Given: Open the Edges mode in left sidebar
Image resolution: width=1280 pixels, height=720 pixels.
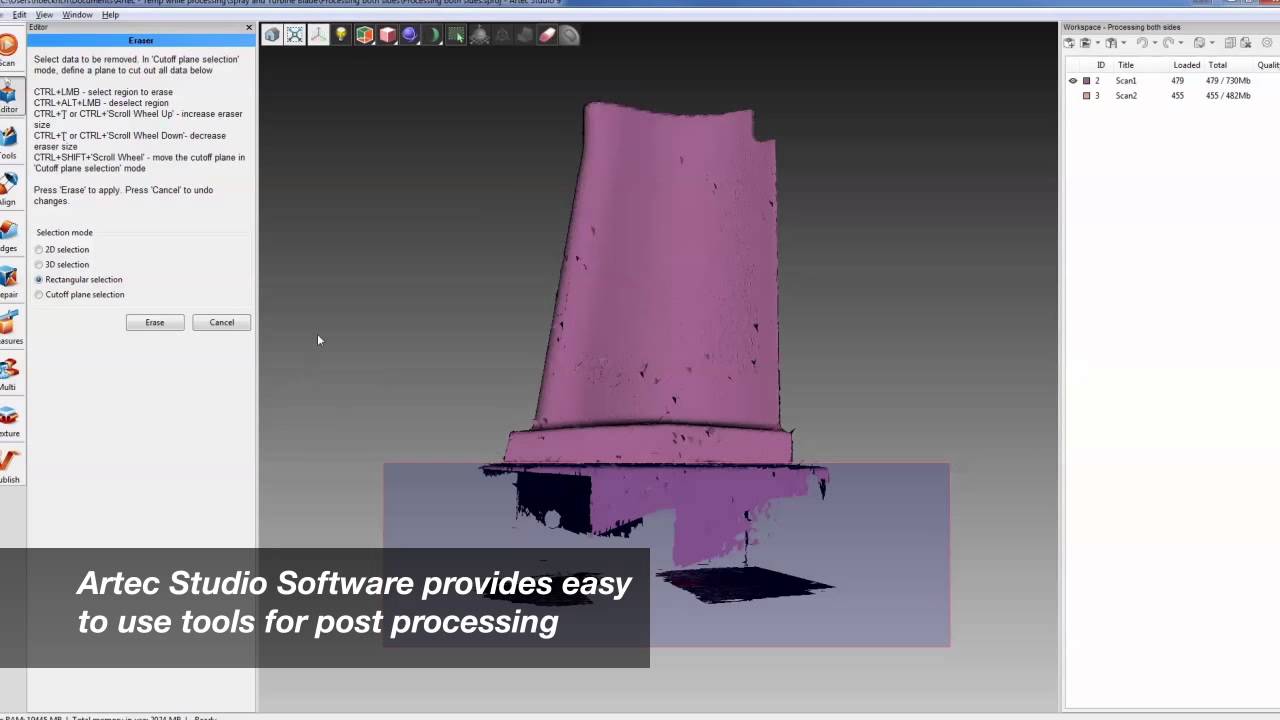Looking at the screenshot, I should (x=8, y=236).
